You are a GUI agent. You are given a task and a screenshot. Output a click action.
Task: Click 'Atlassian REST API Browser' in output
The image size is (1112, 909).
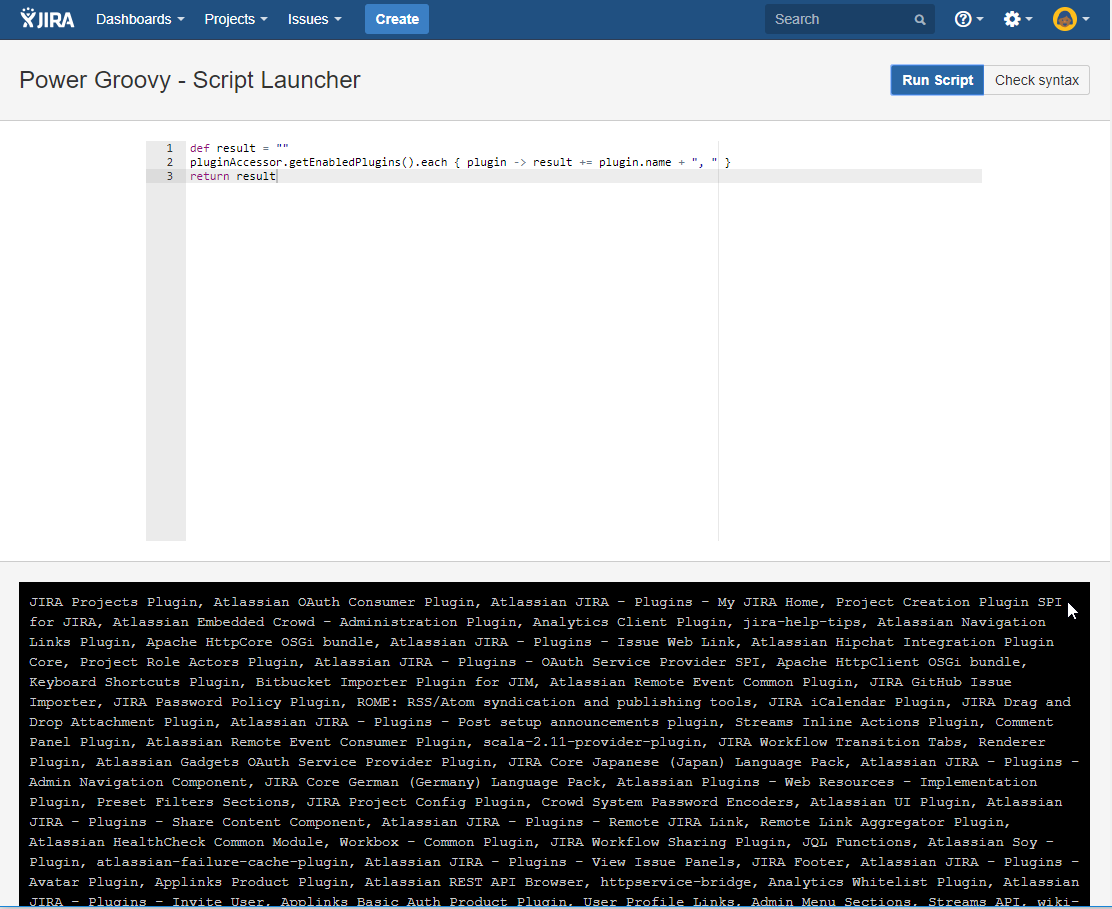(474, 882)
